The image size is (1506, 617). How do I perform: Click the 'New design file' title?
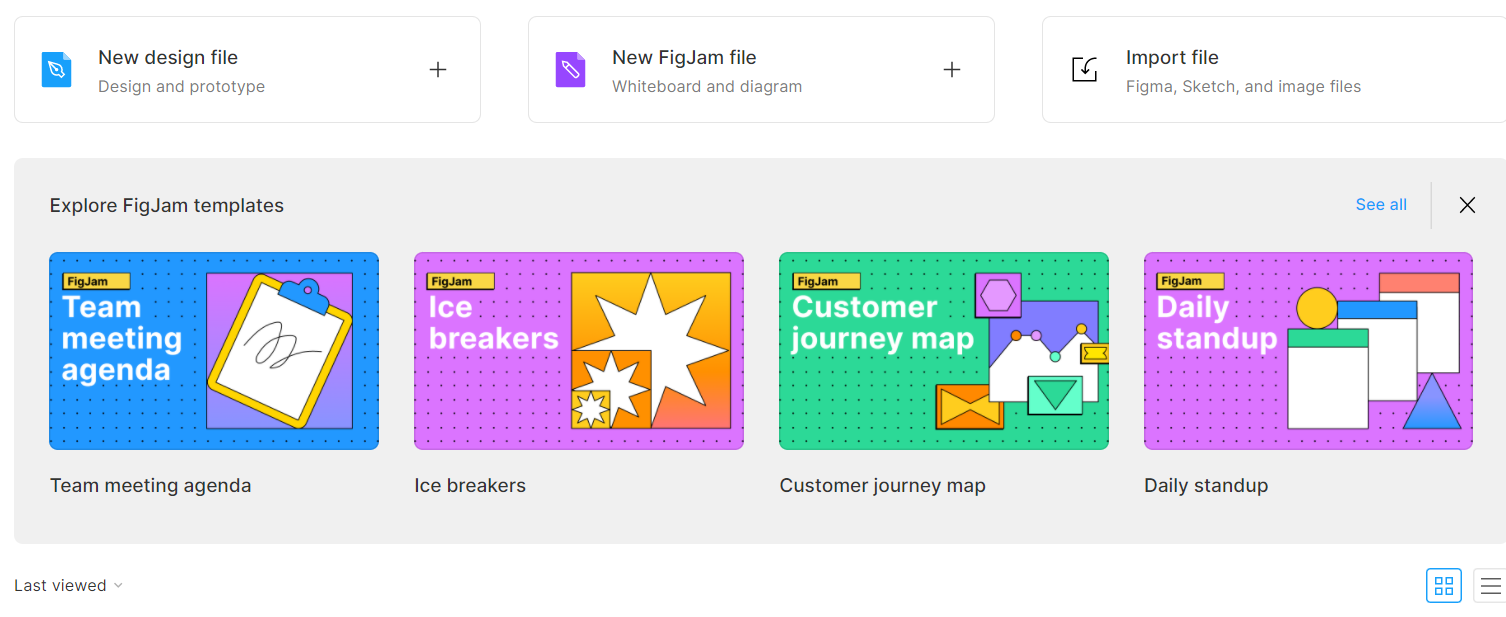[x=168, y=58]
